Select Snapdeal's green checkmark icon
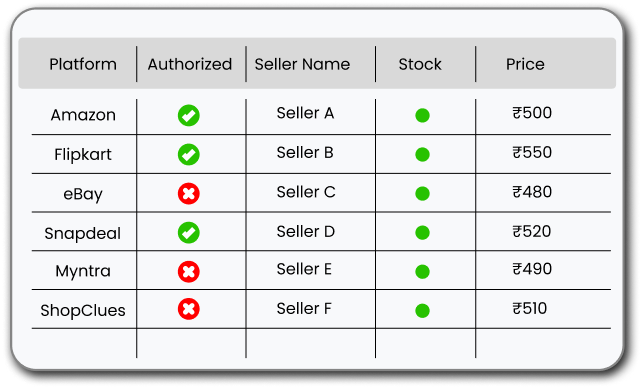The height and width of the screenshot is (387, 640). (x=189, y=233)
